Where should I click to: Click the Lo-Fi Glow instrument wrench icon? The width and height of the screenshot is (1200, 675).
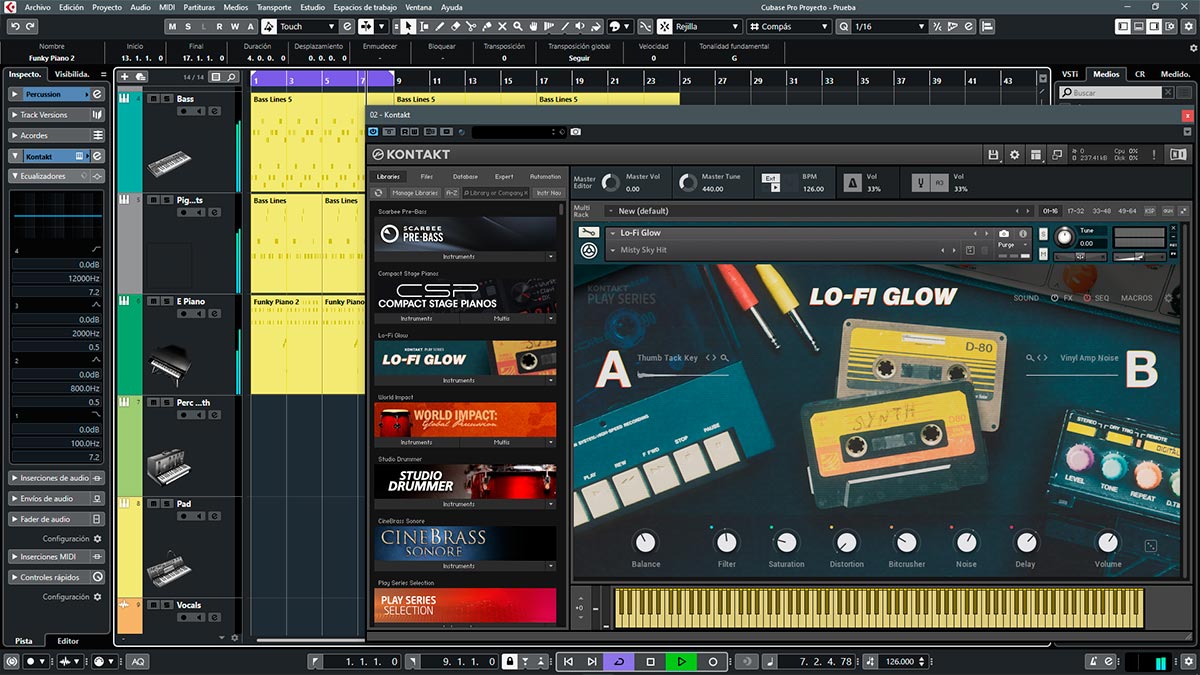coord(589,232)
